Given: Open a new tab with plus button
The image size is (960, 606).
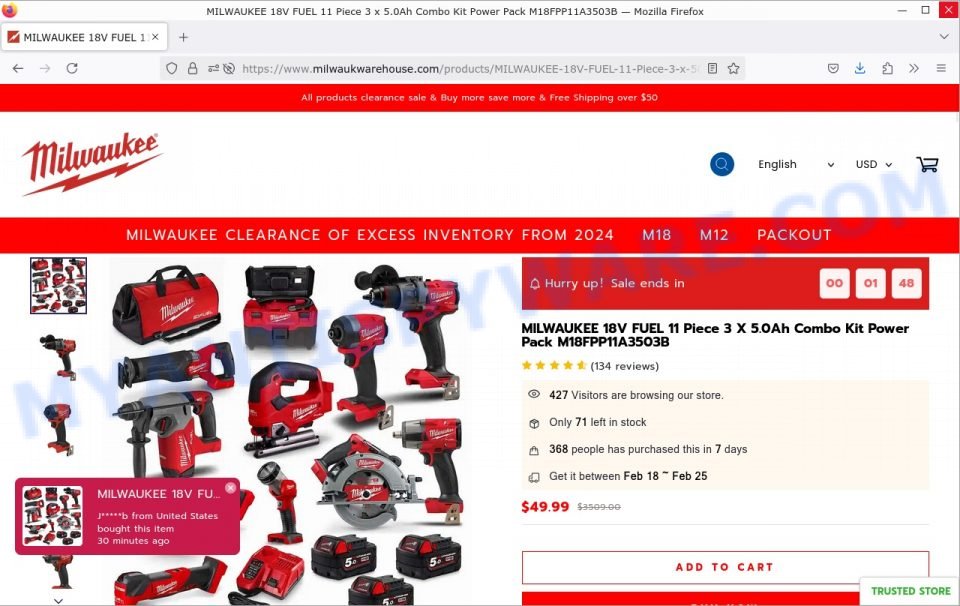Looking at the screenshot, I should click(183, 37).
